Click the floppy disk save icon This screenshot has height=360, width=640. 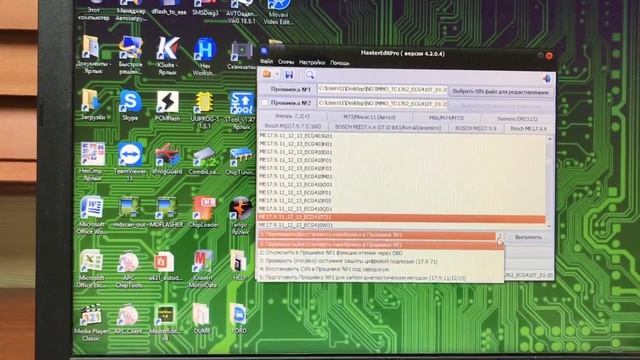[x=289, y=75]
